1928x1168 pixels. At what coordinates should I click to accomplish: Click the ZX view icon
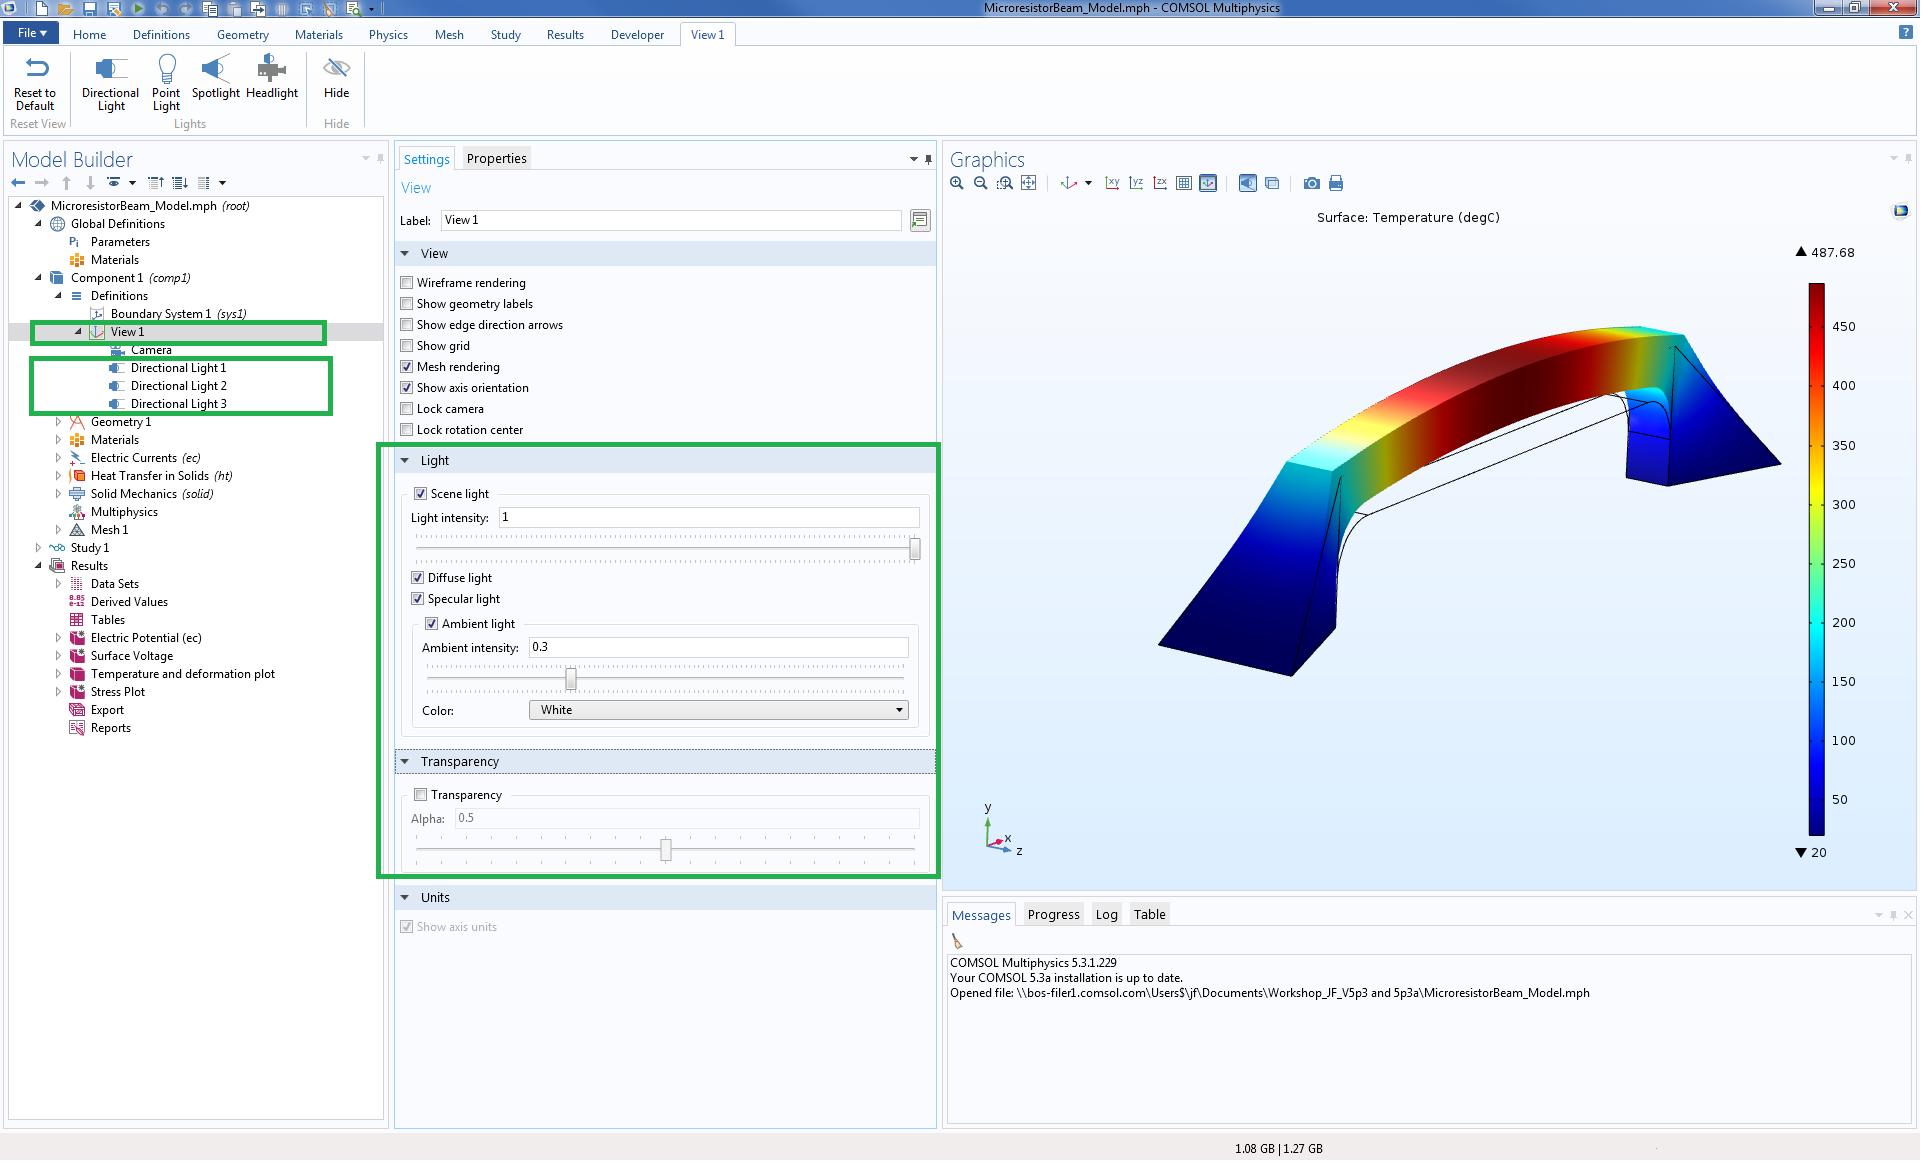(x=1160, y=183)
